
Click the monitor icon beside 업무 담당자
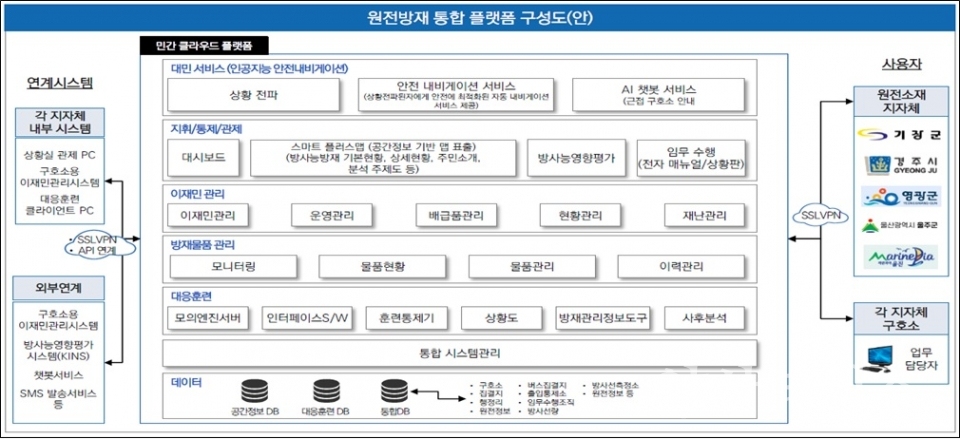pos(880,360)
